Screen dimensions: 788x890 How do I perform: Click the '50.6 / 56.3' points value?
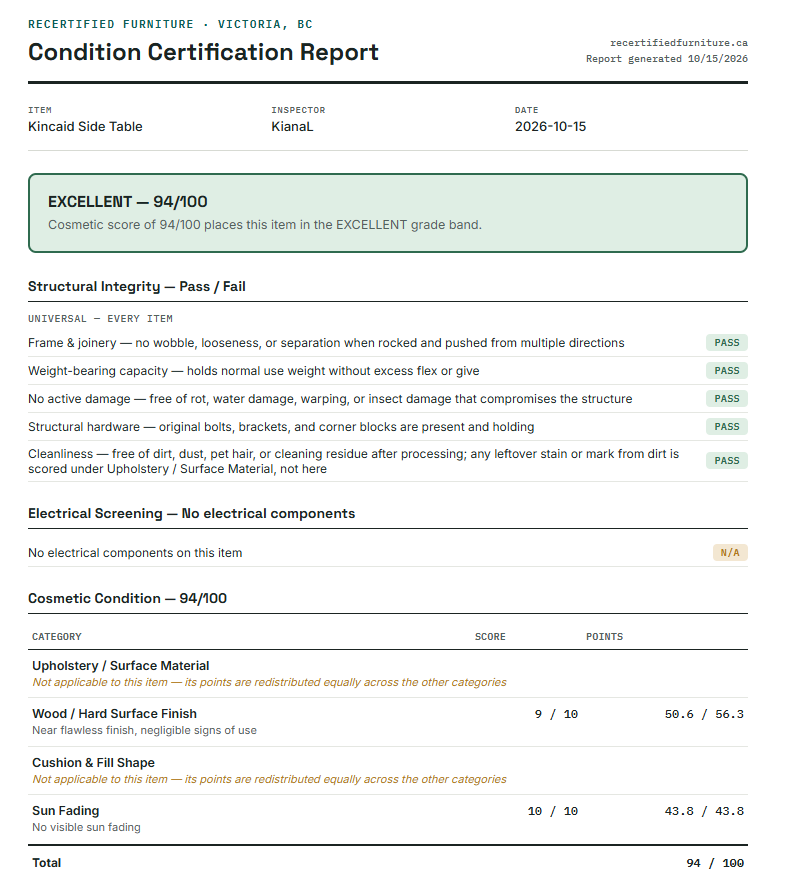pyautogui.click(x=704, y=714)
